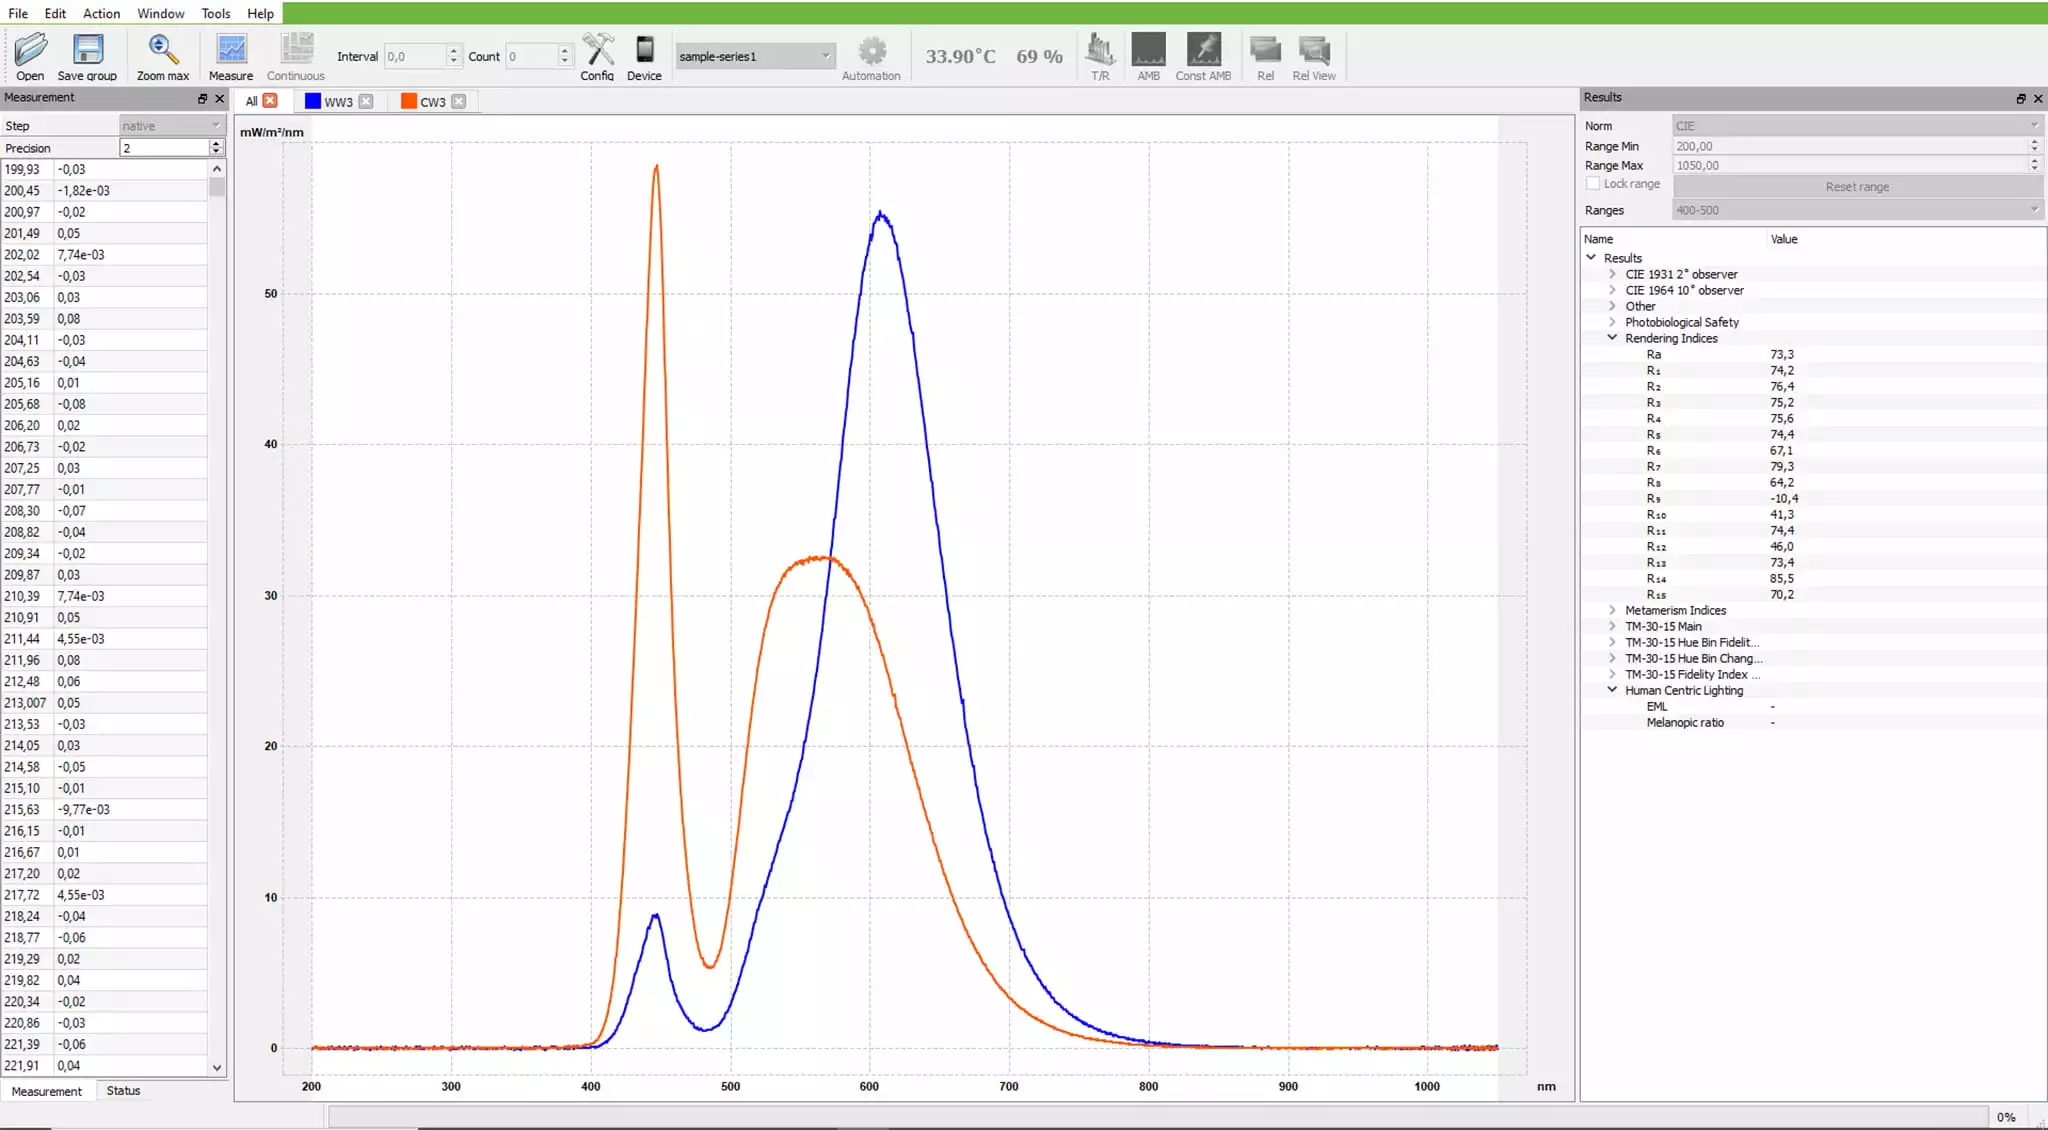Click the Zoom max magnifier icon
The width and height of the screenshot is (2048, 1130).
click(x=162, y=50)
